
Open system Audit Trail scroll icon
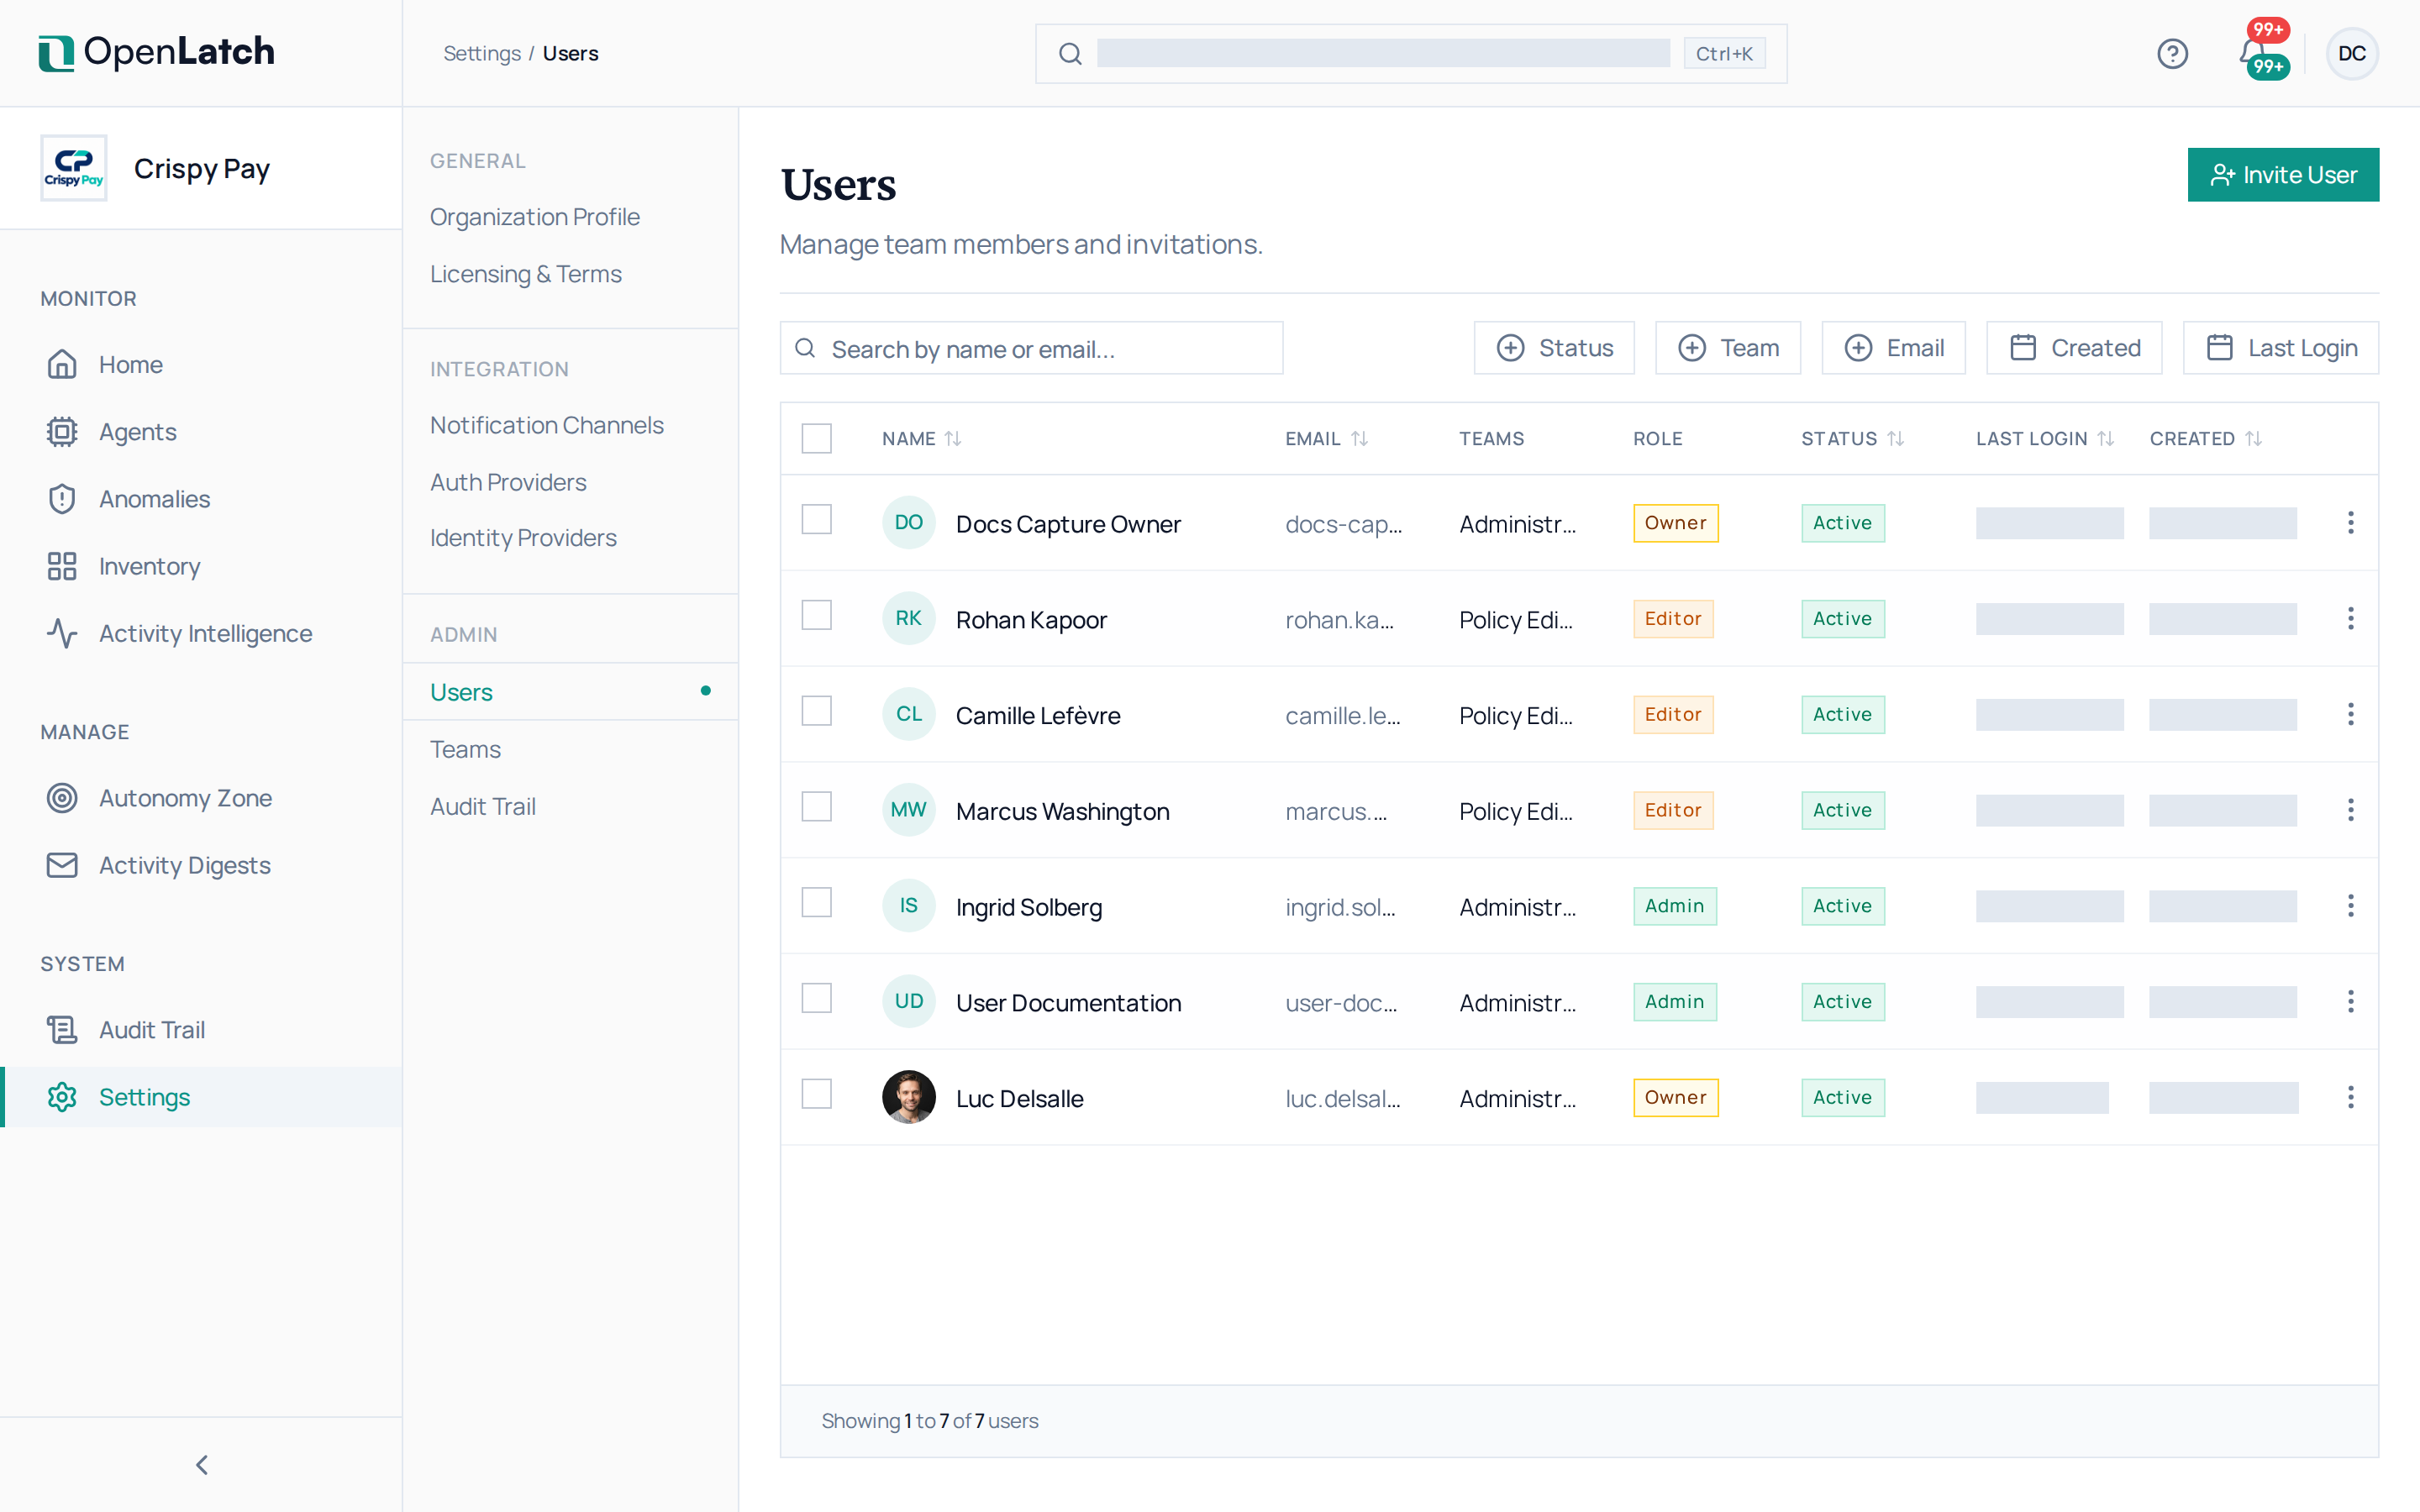(62, 1029)
